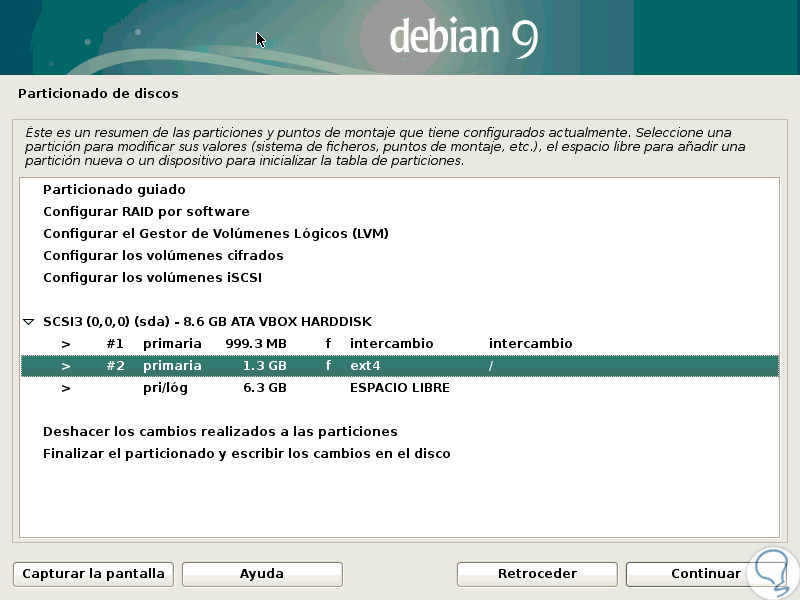Select Finalizar el particionado y escribir los cambios

point(247,454)
